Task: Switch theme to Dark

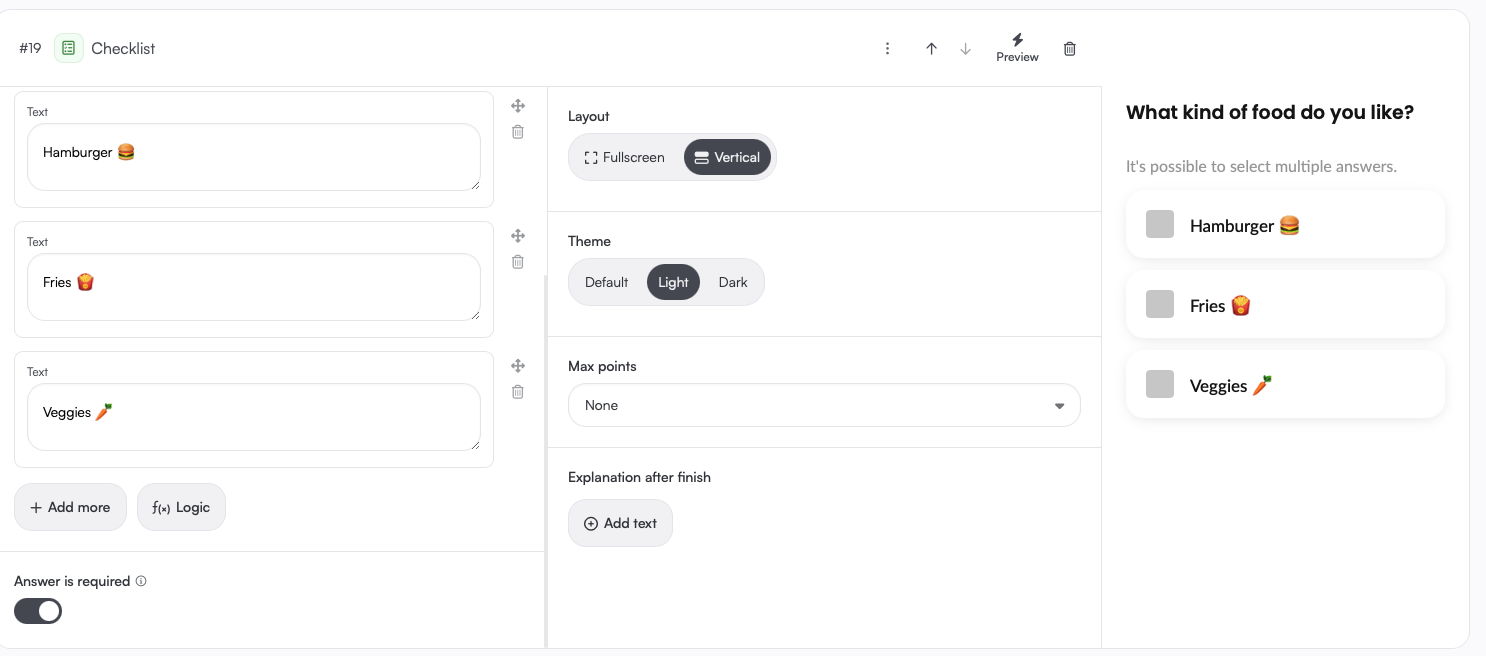Action: pos(733,282)
